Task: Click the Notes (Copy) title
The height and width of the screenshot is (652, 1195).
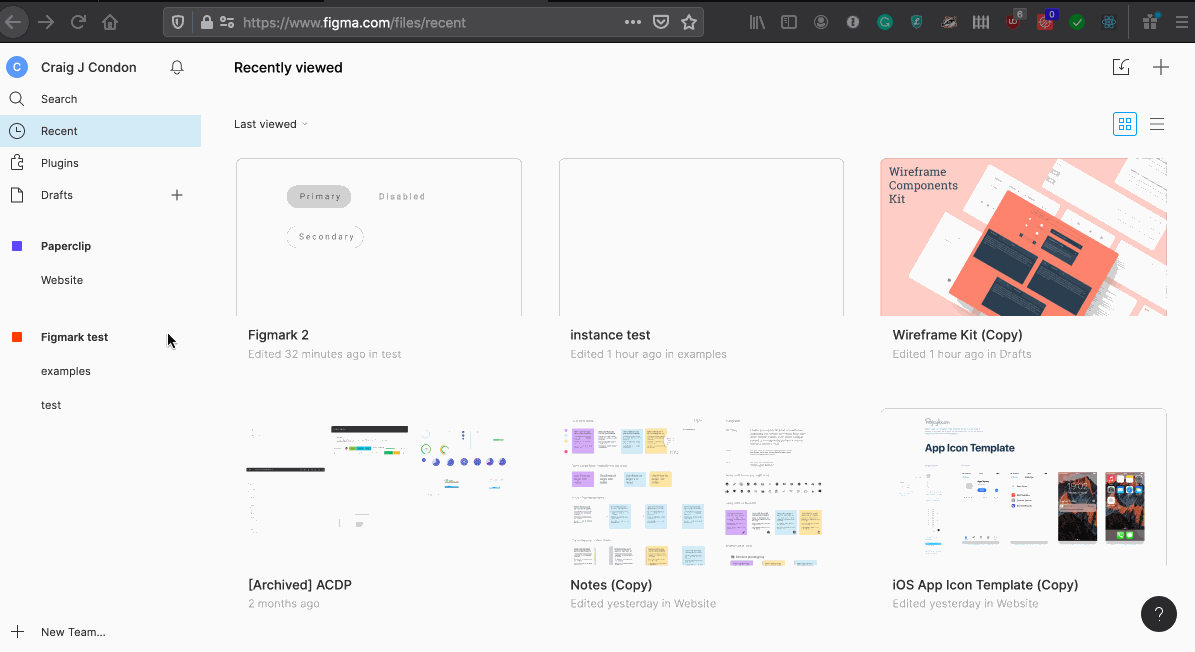Action: tap(611, 585)
